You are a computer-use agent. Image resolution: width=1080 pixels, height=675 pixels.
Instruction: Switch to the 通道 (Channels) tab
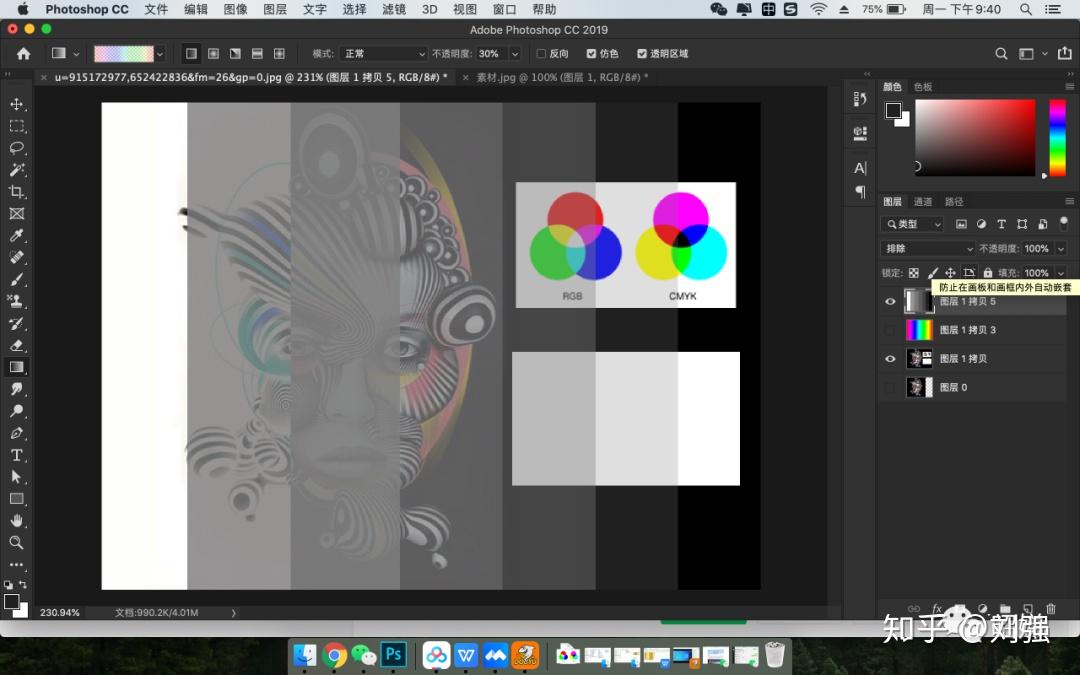point(922,201)
